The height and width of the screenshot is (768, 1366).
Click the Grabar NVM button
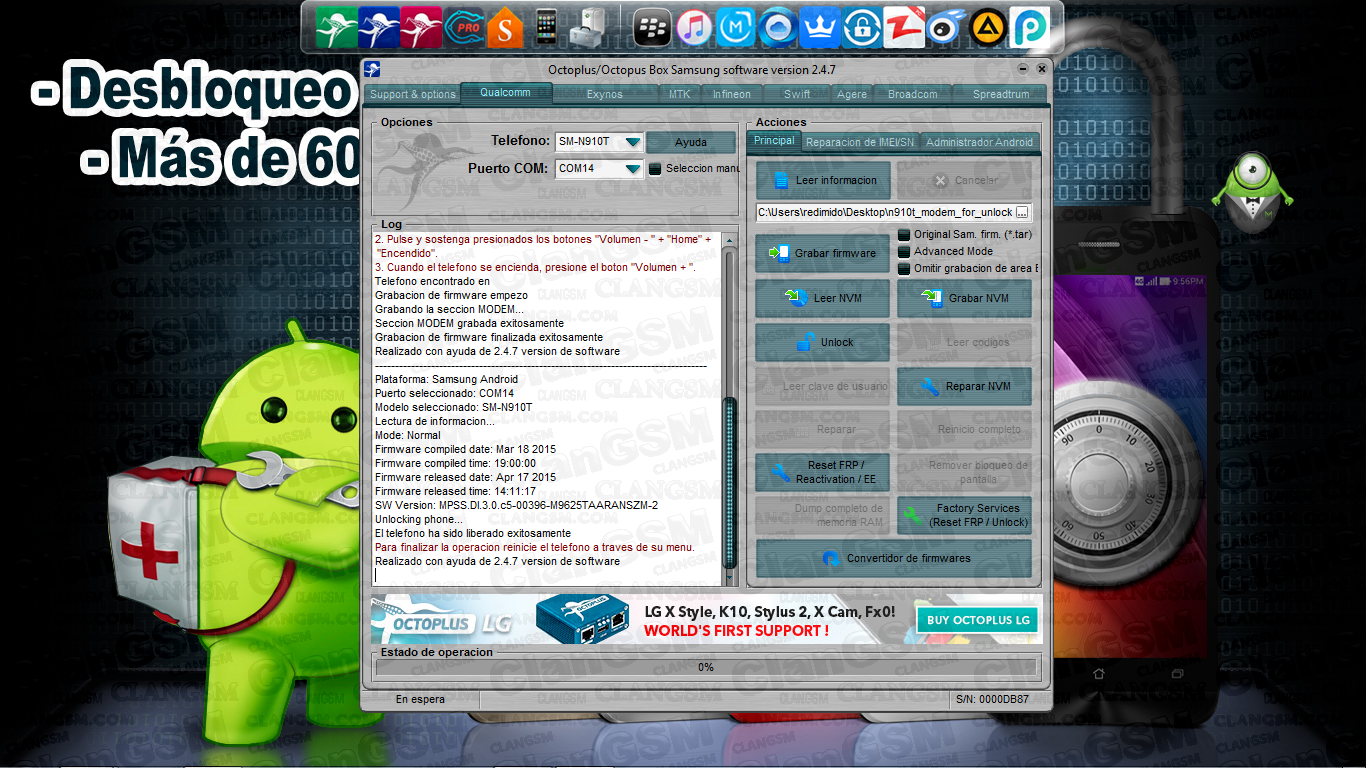[964, 298]
